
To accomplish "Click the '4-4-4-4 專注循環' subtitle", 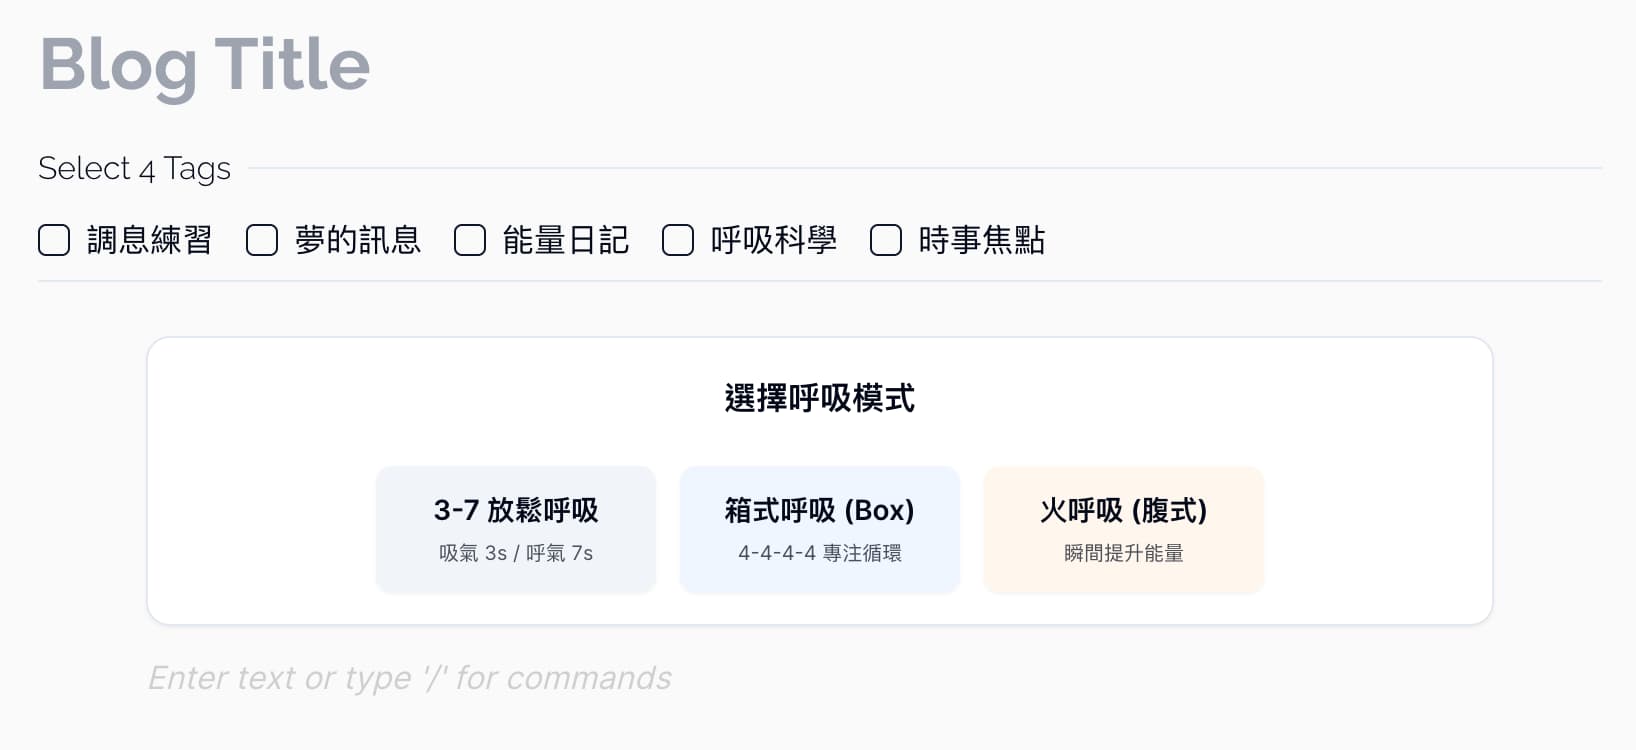I will (x=820, y=553).
